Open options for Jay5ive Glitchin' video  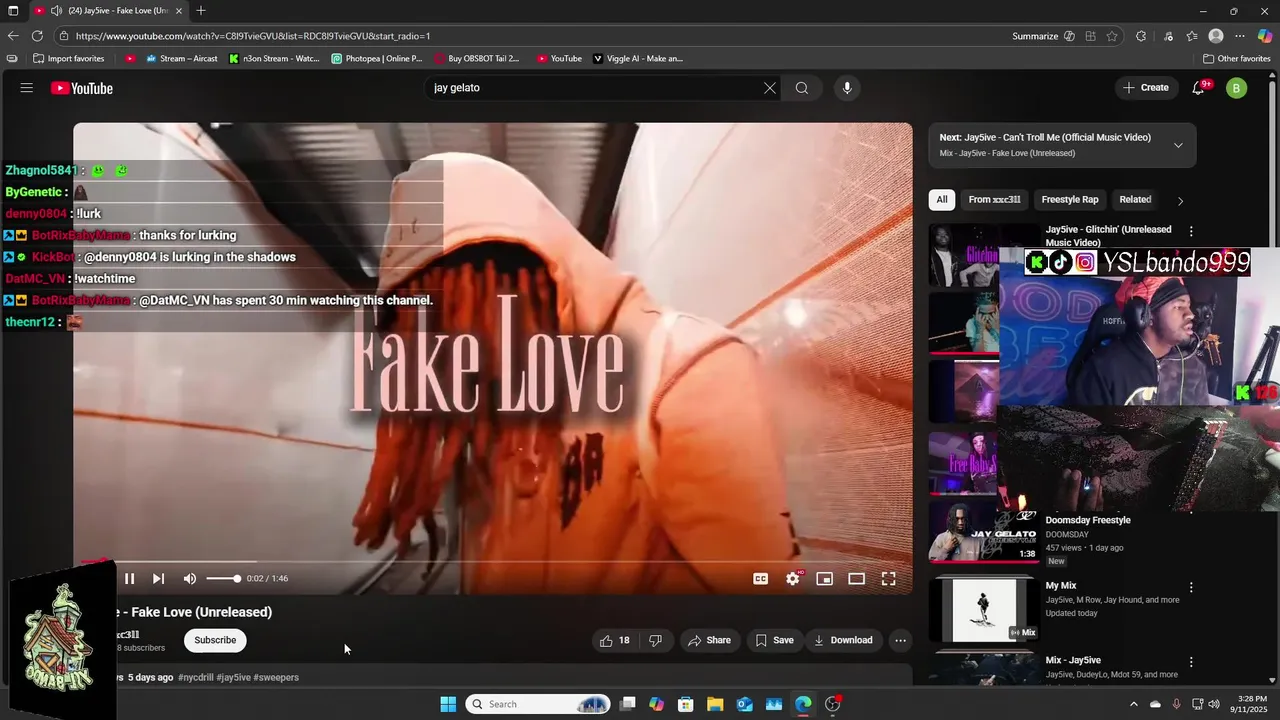tap(1191, 231)
